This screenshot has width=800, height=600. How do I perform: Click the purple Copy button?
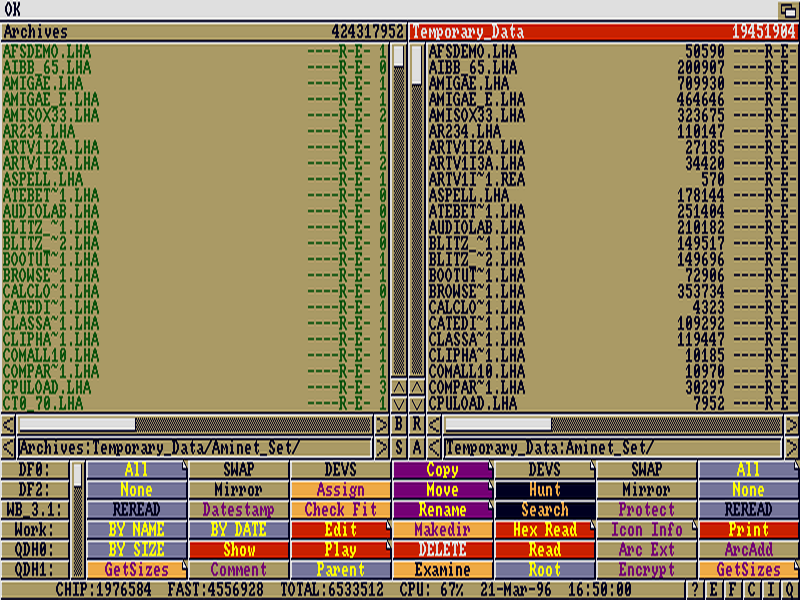click(442, 470)
